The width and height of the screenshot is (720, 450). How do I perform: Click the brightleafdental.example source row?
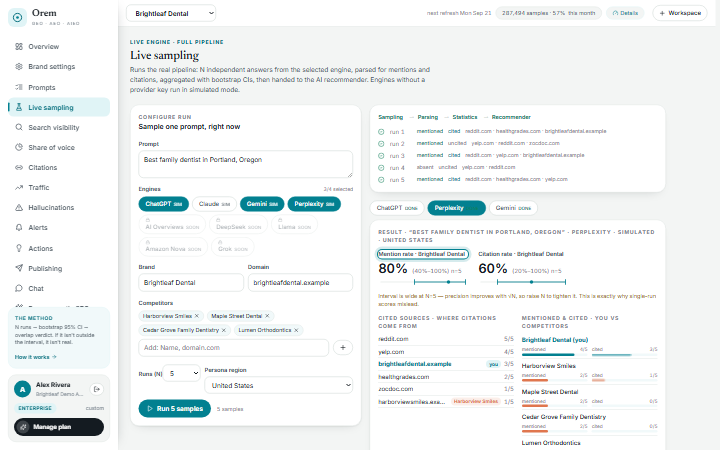point(446,364)
